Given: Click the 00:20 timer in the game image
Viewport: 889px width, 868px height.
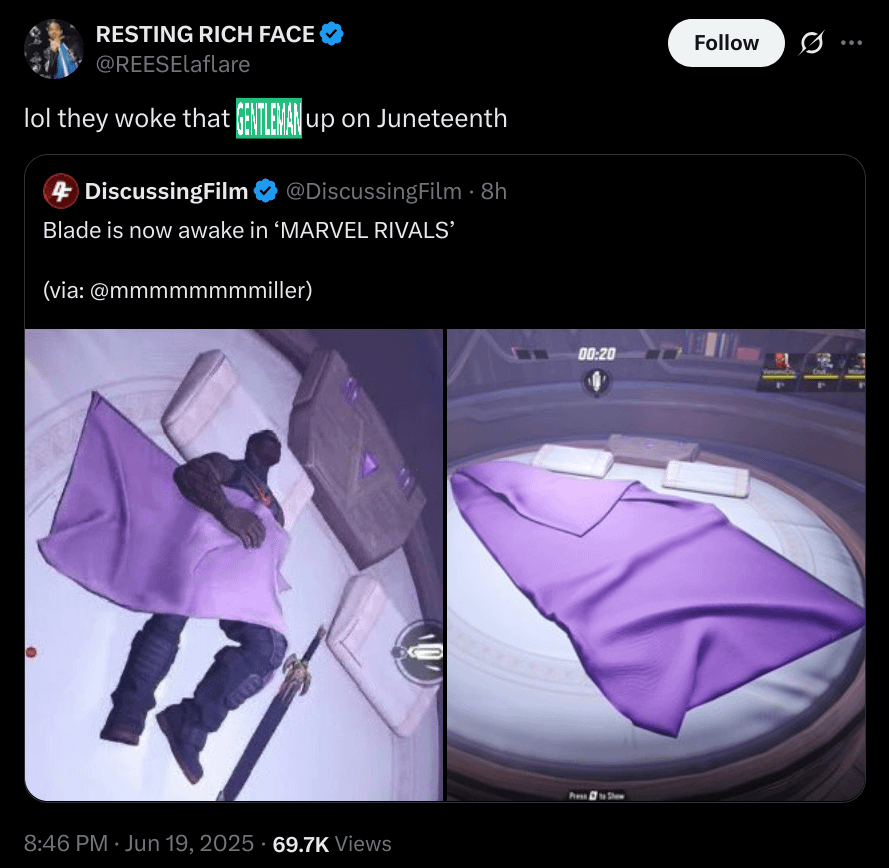Looking at the screenshot, I should (x=596, y=354).
